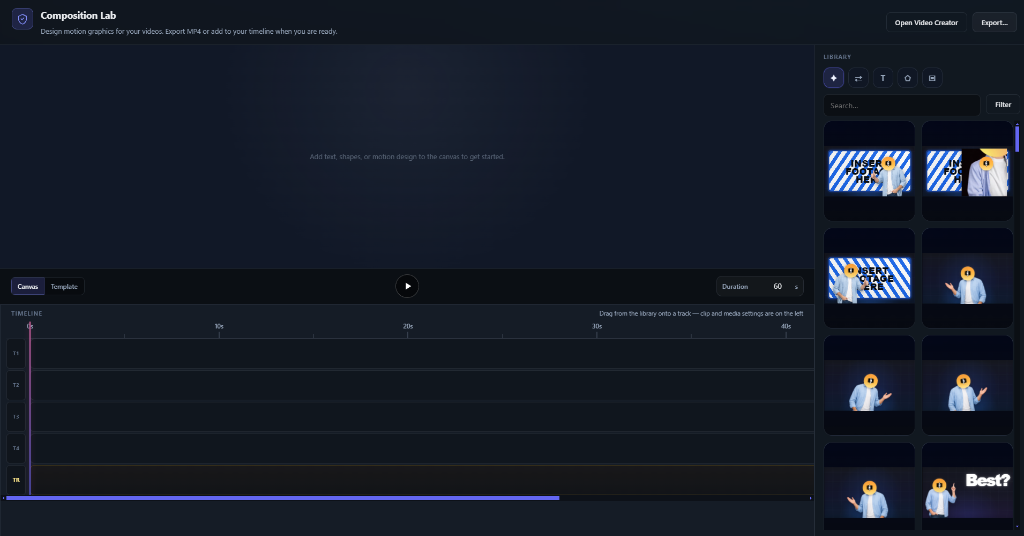This screenshot has width=1024, height=536.
Task: Focus the library Search field
Action: click(901, 105)
